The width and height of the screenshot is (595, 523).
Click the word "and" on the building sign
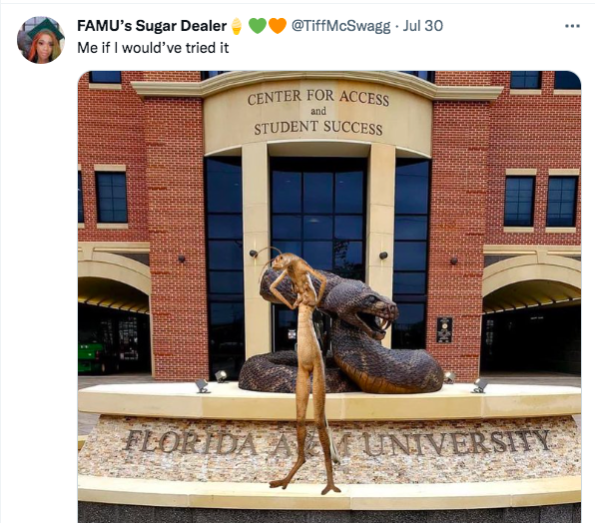[318, 111]
